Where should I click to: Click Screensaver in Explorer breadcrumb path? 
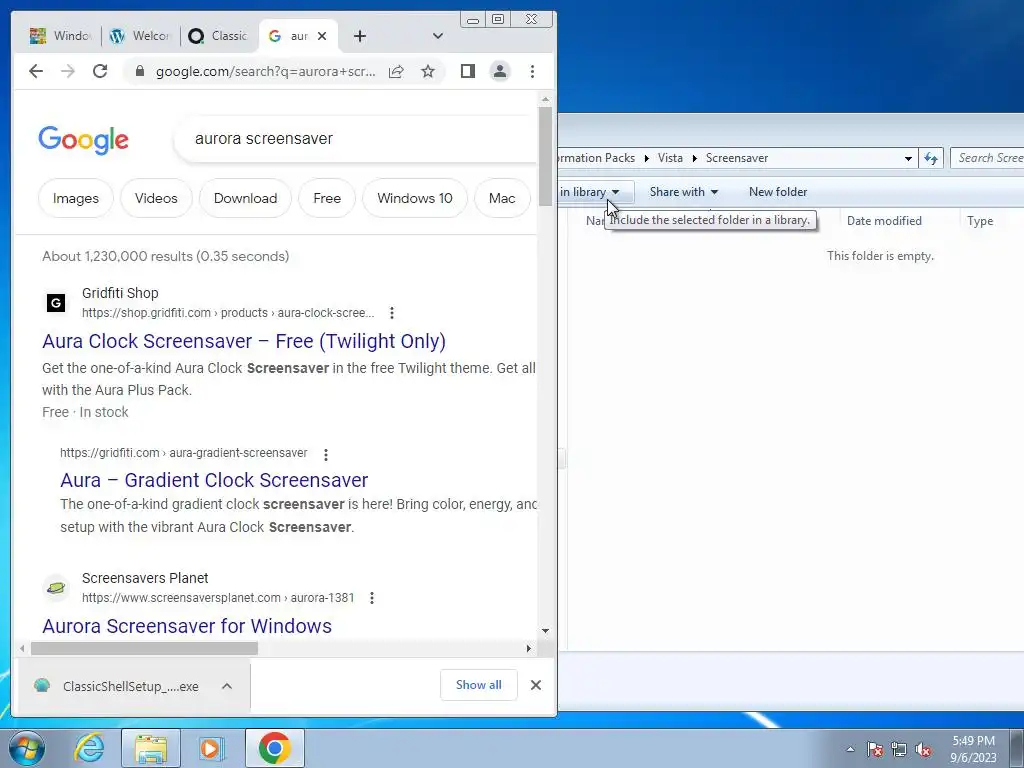pyautogui.click(x=737, y=158)
